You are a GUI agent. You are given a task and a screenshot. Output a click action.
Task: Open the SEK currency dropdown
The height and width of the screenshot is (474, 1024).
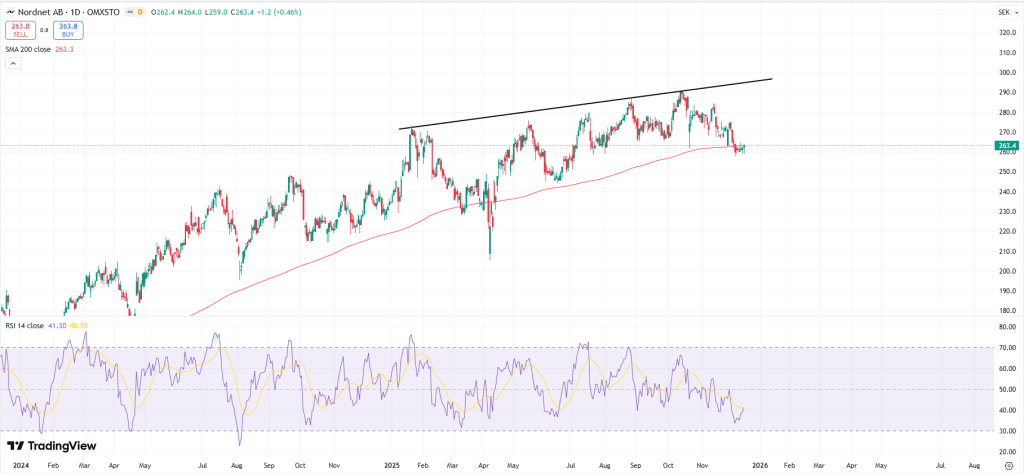[x=1003, y=12]
